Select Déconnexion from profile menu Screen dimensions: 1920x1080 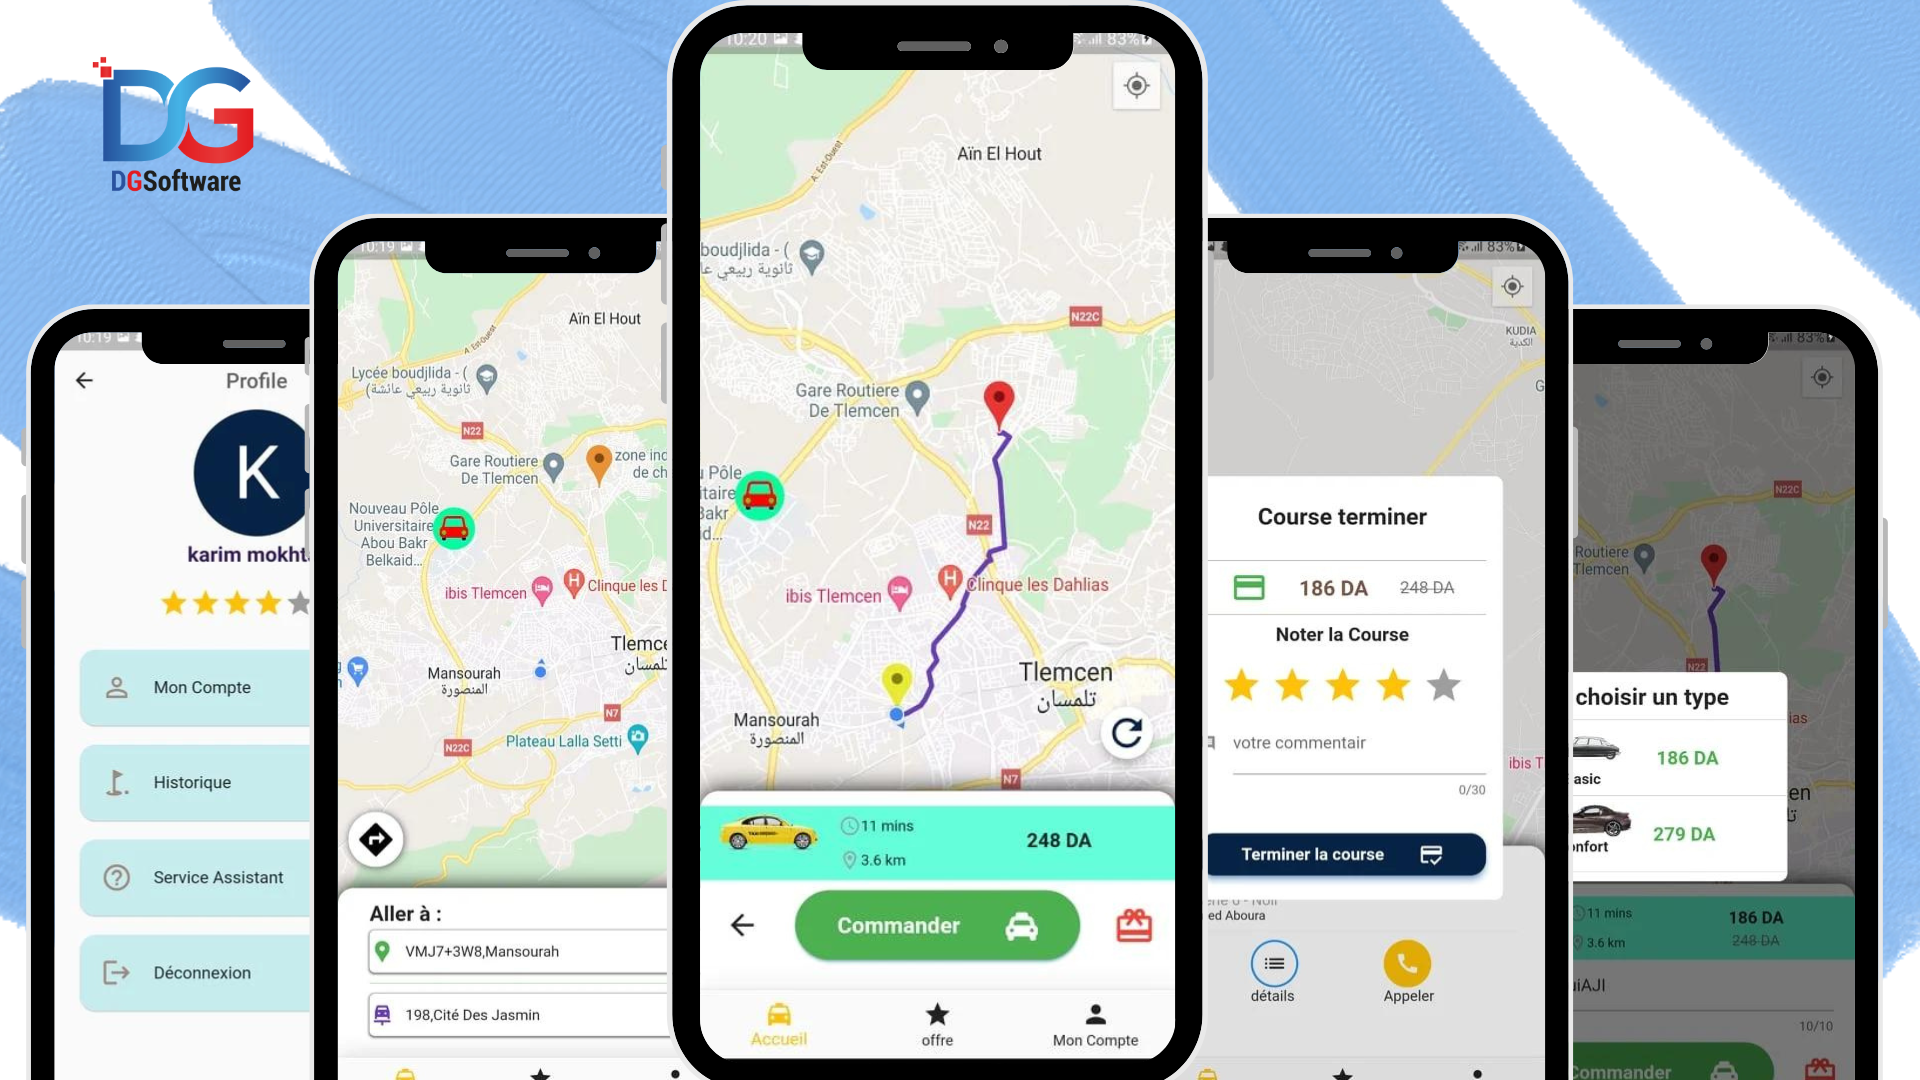pos(202,972)
